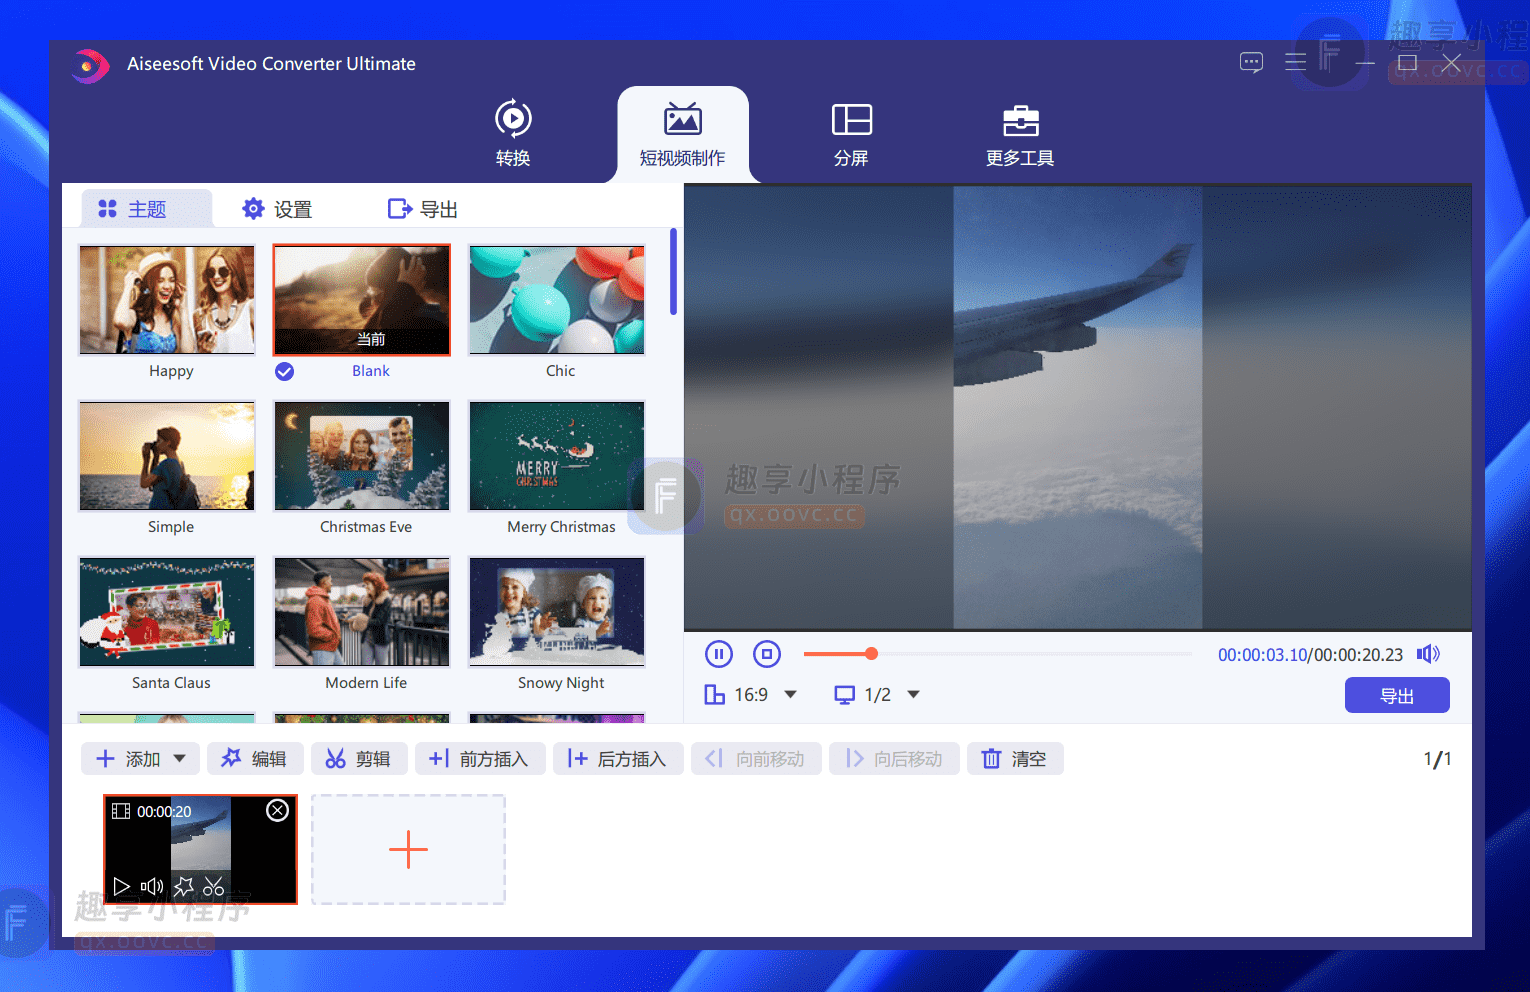Select the 主题 theme sub-tab

(146, 209)
